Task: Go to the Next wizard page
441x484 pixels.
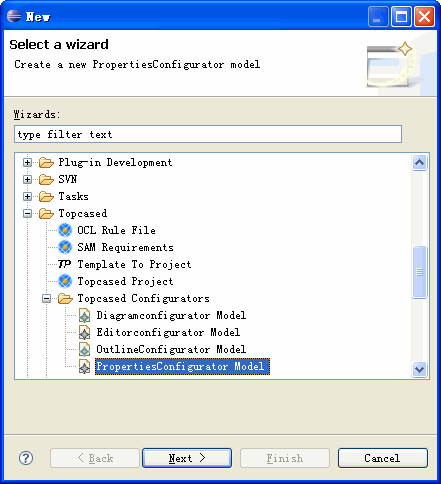Action: 187,458
